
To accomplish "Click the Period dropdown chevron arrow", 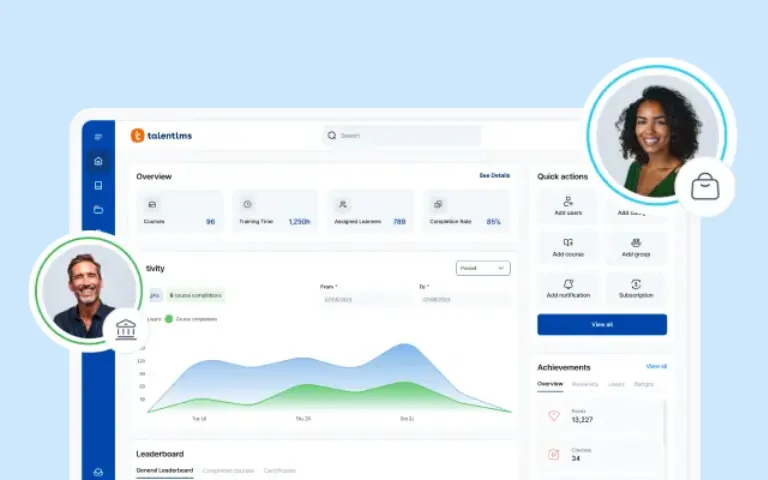I will pos(501,268).
